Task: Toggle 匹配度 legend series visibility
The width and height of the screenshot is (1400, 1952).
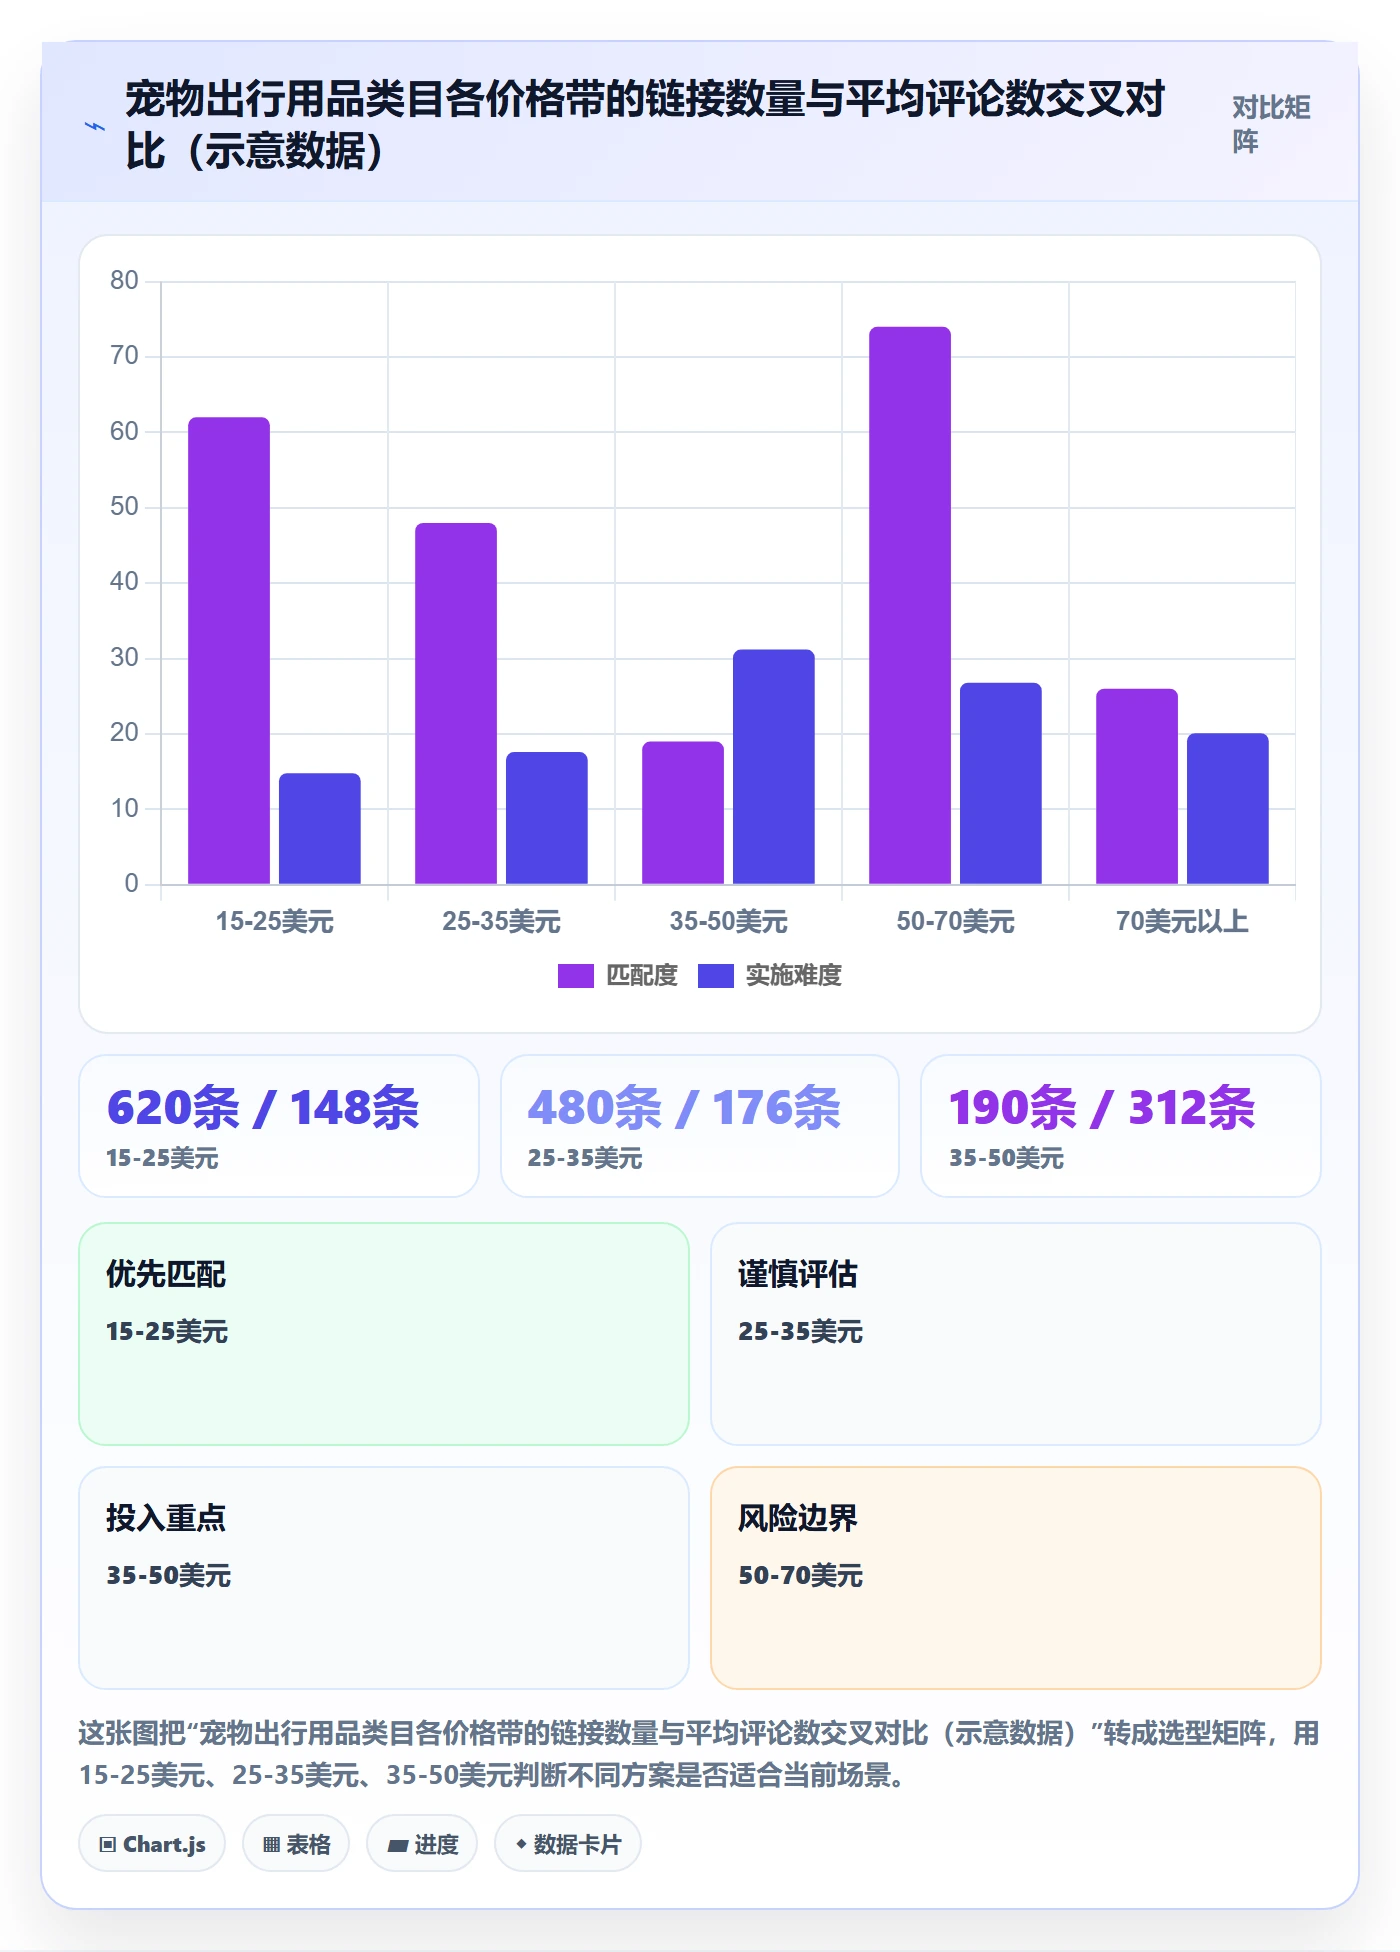Action: coord(618,975)
